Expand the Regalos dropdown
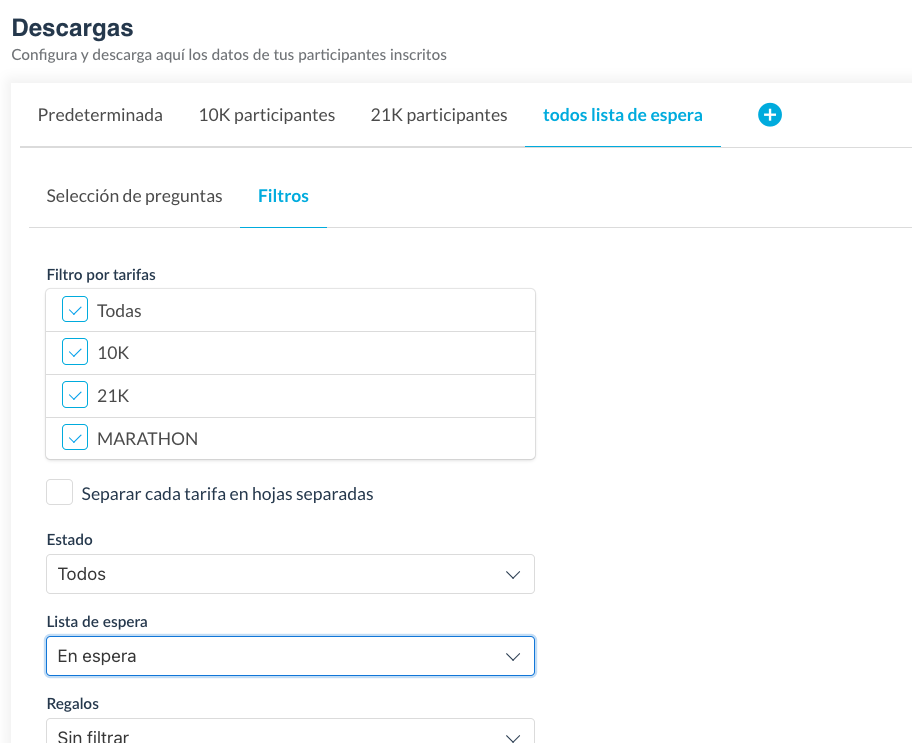 click(x=290, y=733)
